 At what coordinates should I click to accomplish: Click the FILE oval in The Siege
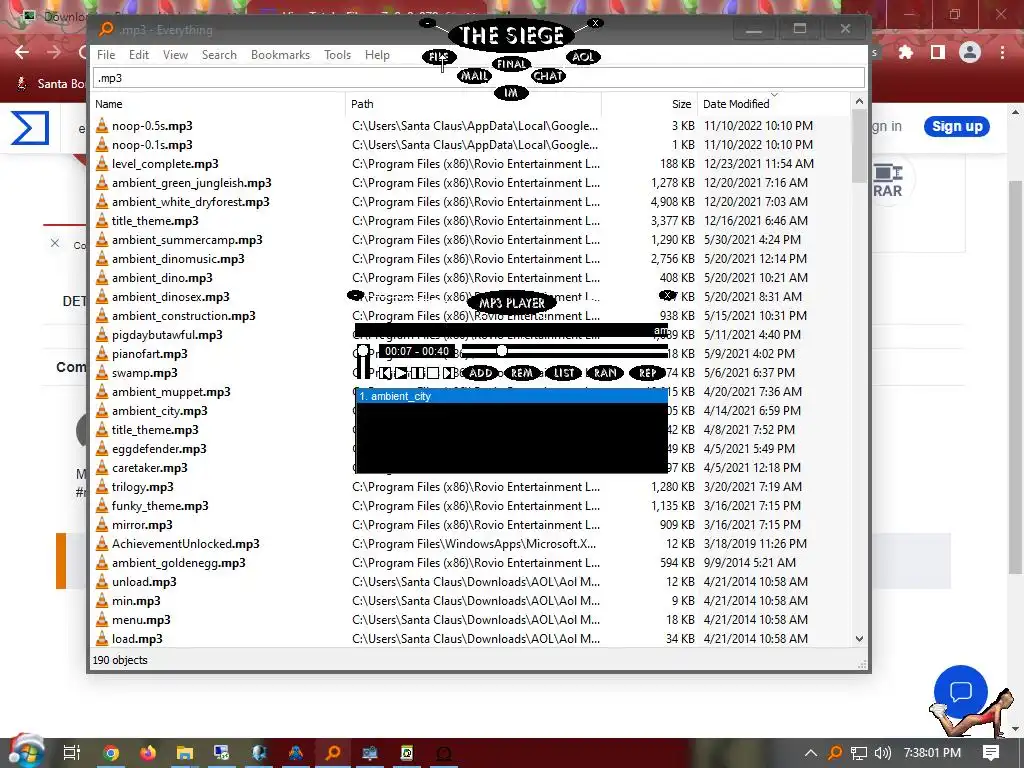[x=438, y=57]
